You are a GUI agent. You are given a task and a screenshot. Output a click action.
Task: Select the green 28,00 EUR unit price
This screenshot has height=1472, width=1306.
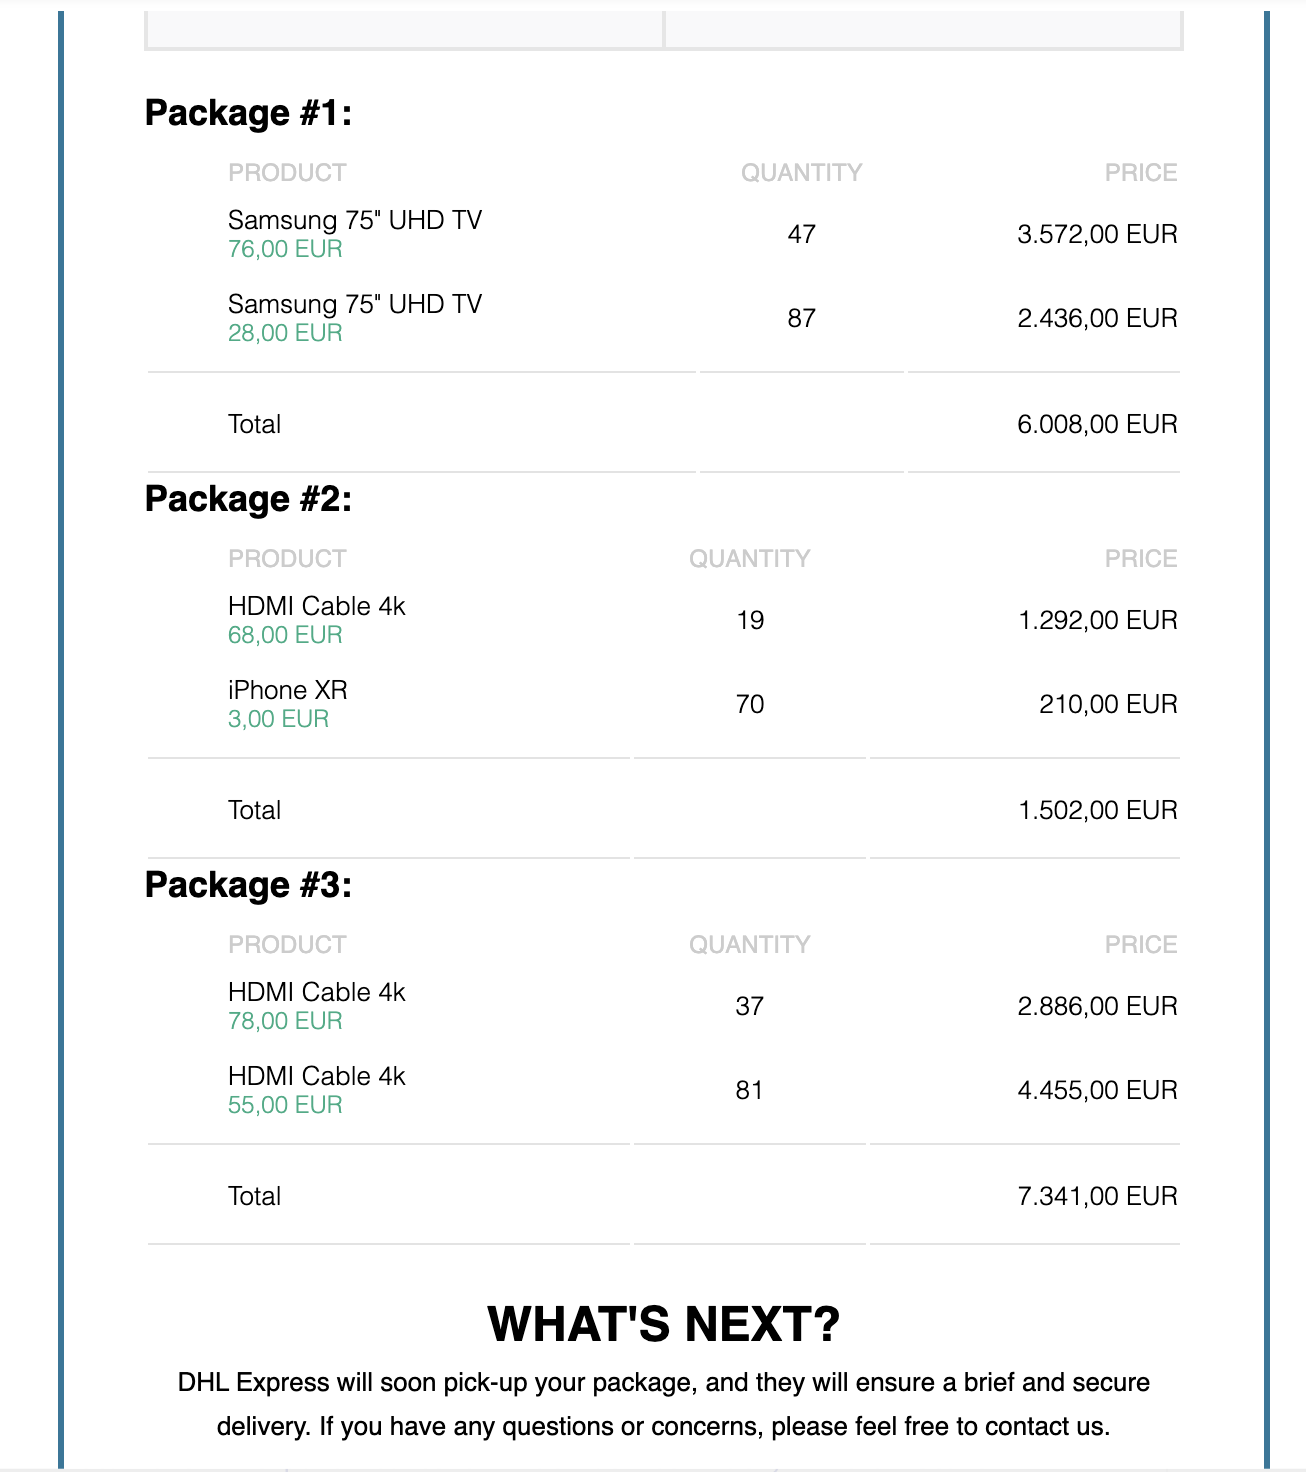285,333
